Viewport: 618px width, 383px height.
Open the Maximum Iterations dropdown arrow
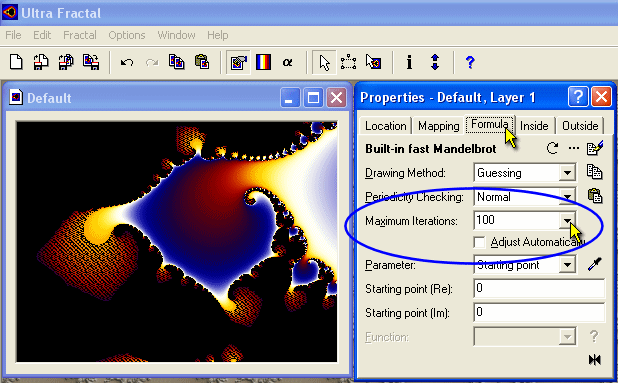[567, 220]
